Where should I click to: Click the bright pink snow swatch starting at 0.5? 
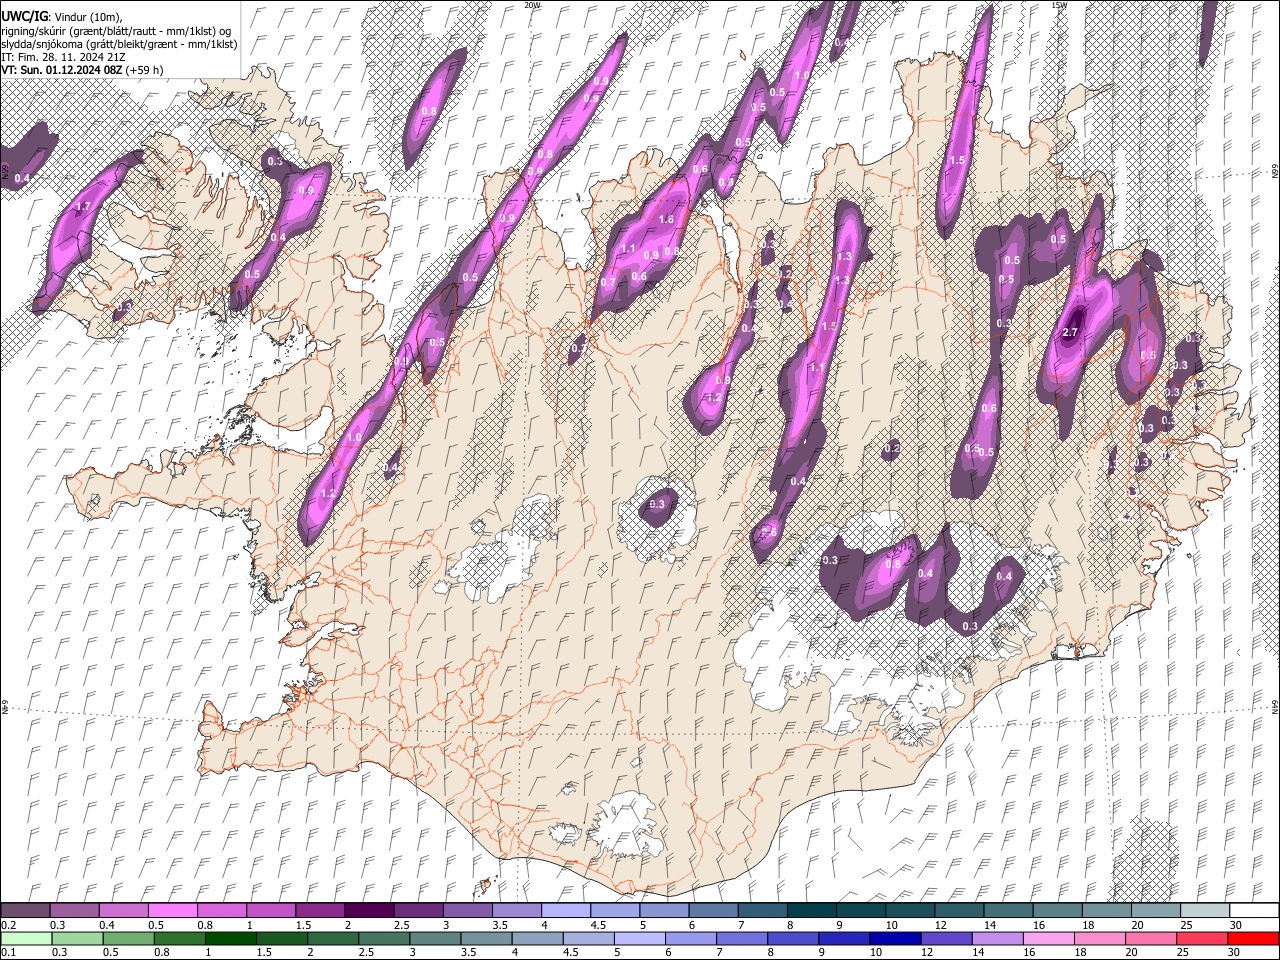[x=172, y=910]
